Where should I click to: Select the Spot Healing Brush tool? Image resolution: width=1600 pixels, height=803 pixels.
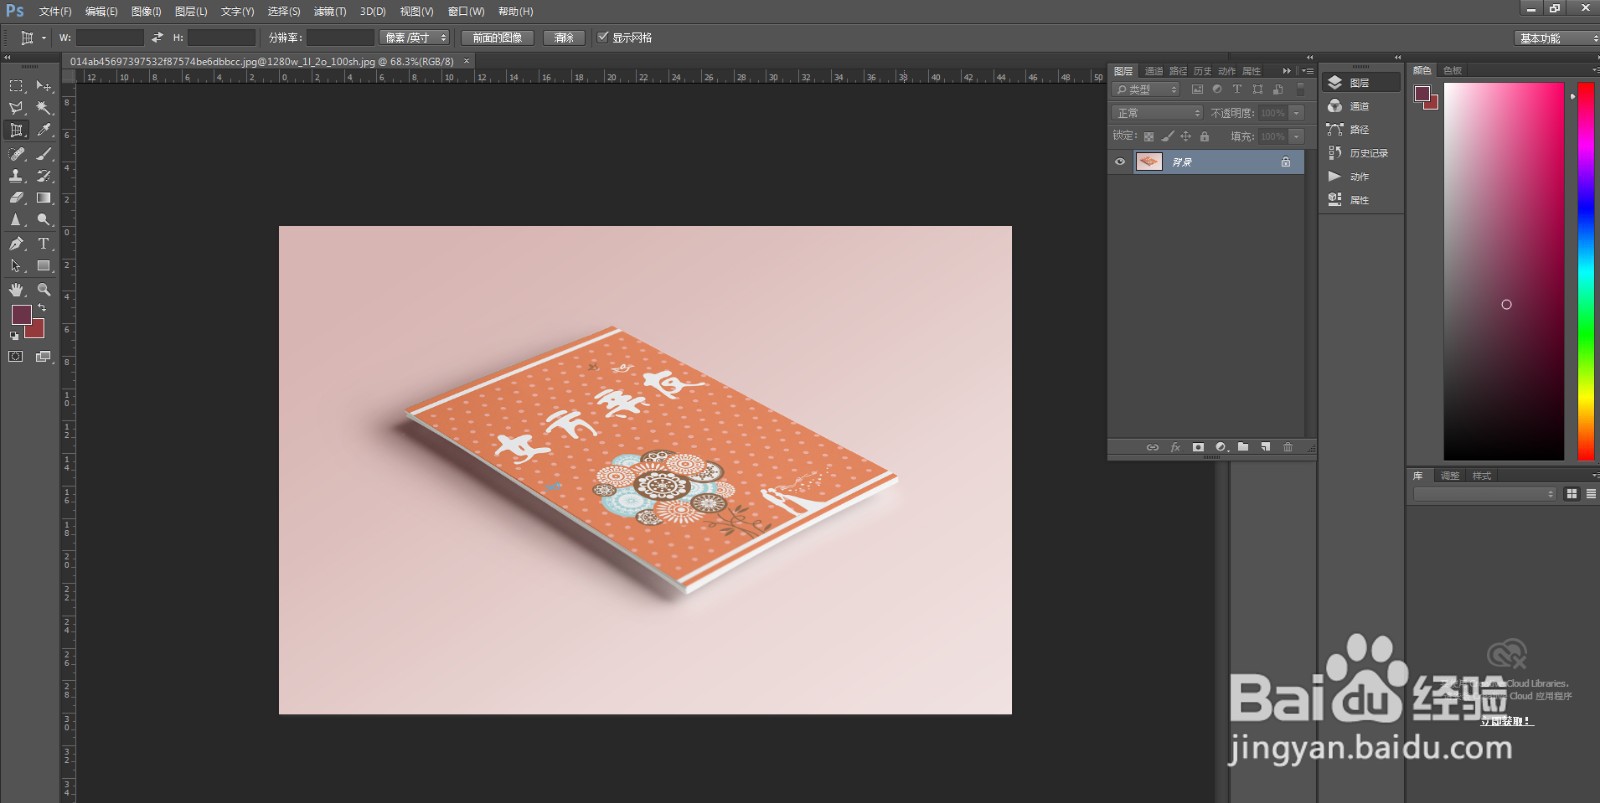point(16,154)
